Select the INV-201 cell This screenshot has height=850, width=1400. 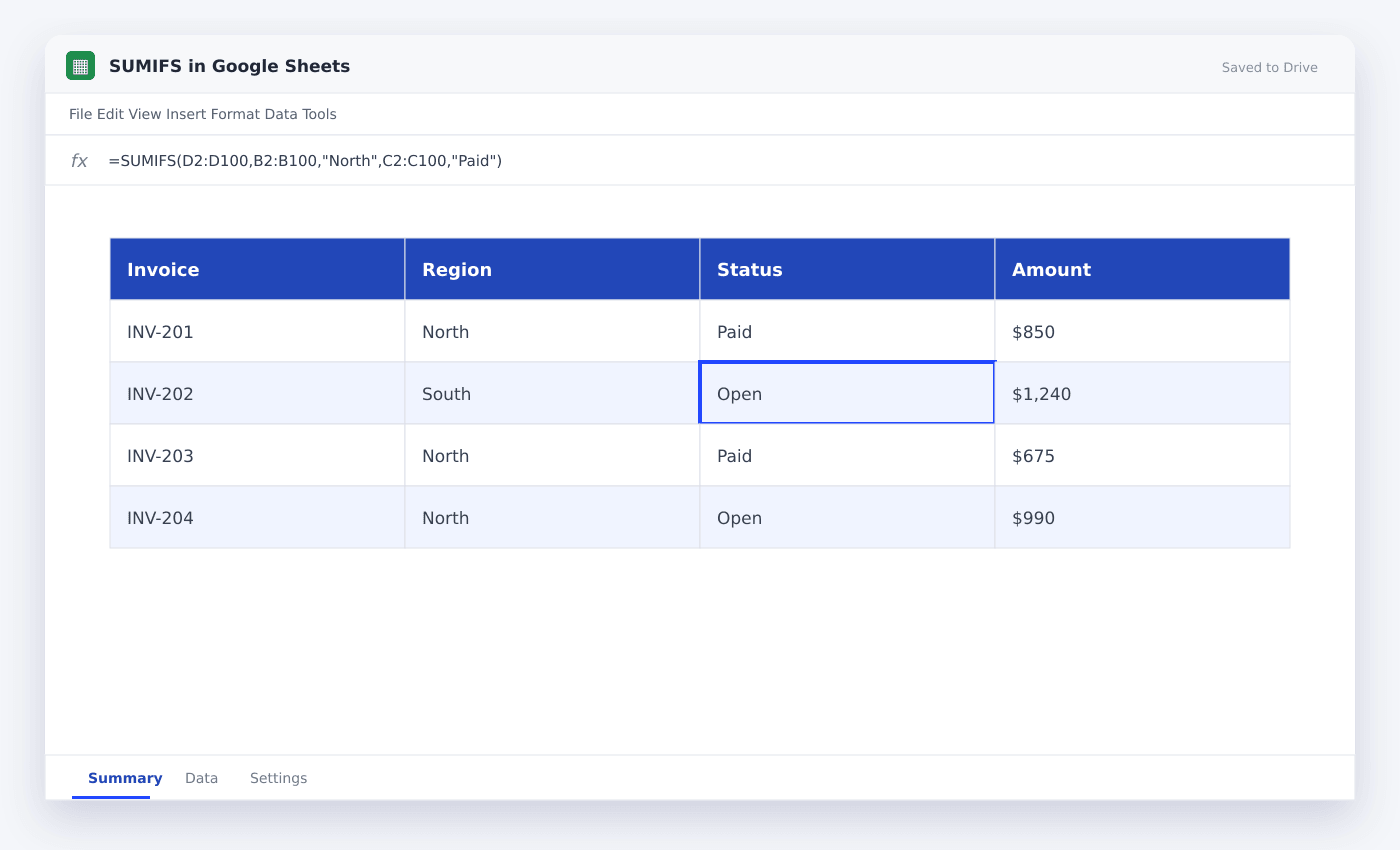point(257,331)
